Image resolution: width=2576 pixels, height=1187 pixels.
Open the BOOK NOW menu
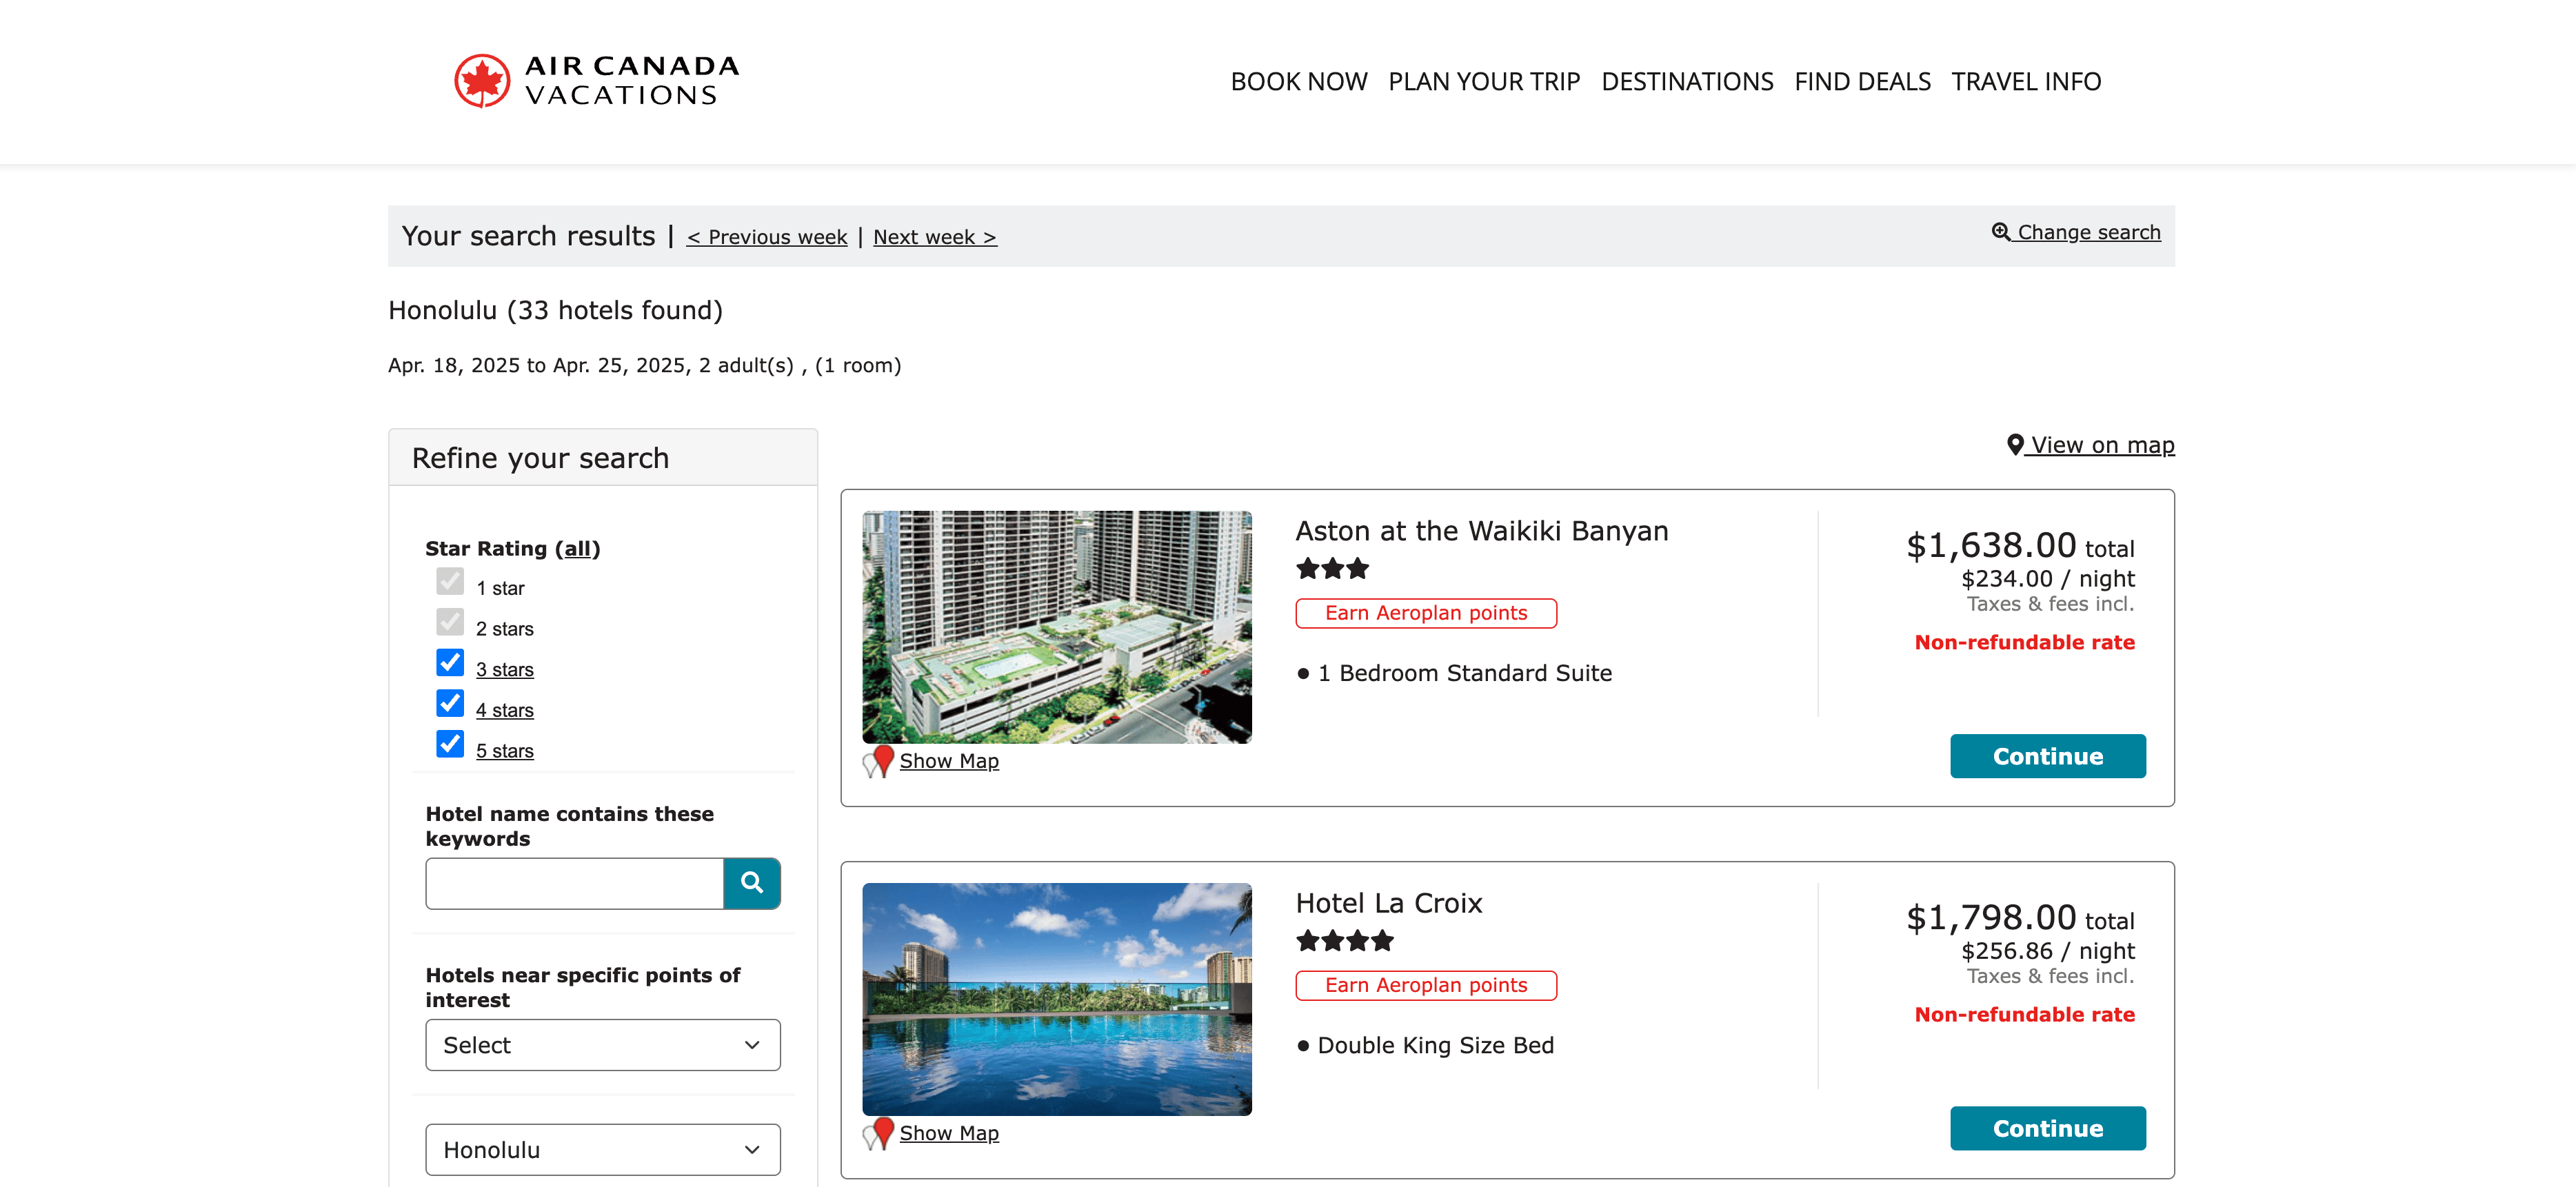[x=1298, y=82]
